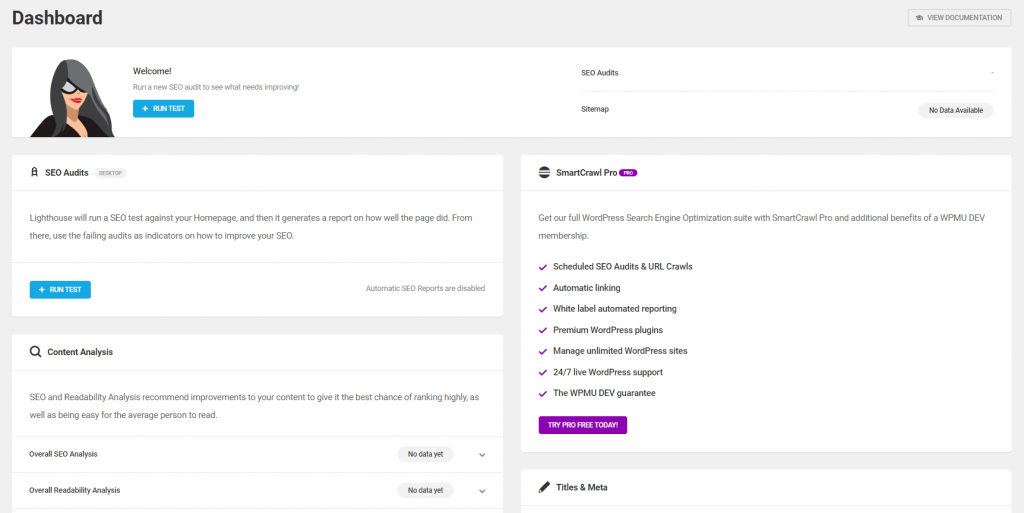The width and height of the screenshot is (1024, 513).
Task: Click the SmartCrawl Pro card title
Action: point(586,173)
